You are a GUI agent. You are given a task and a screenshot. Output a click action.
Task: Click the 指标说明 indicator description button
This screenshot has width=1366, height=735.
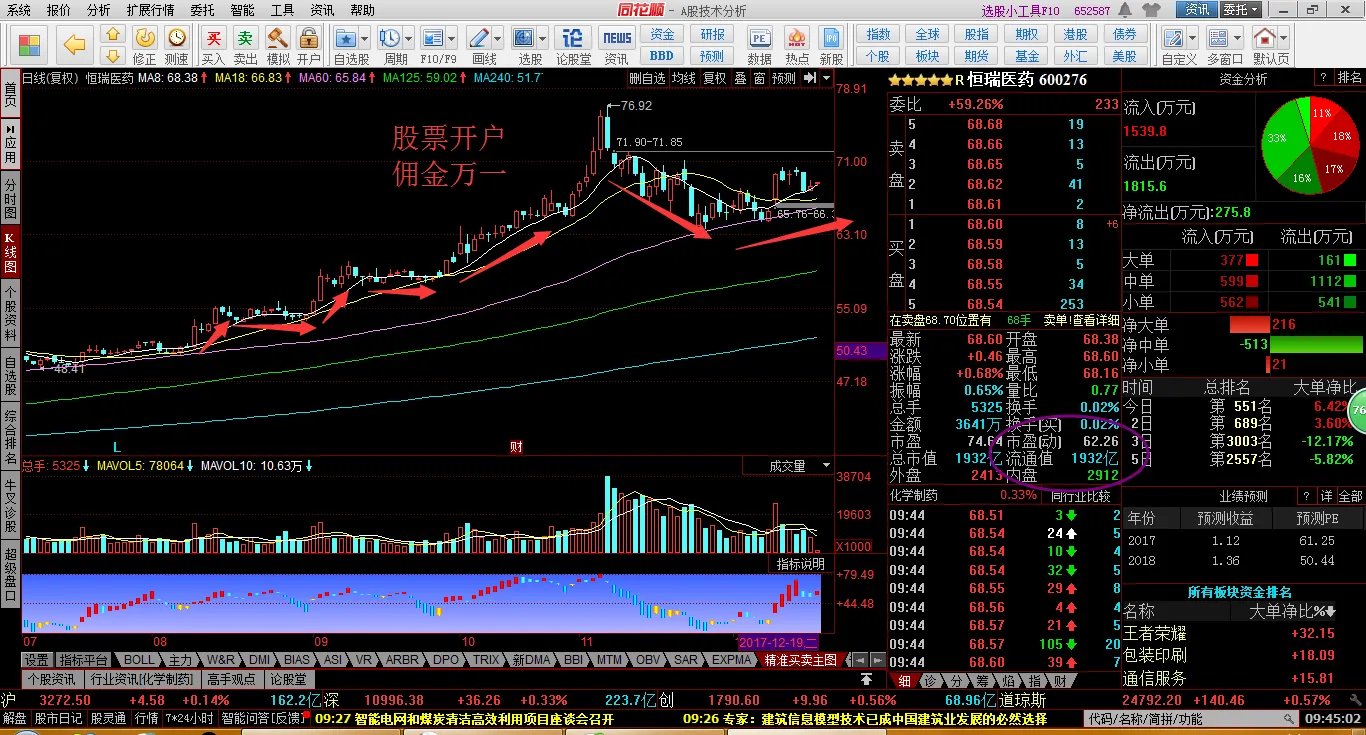801,564
